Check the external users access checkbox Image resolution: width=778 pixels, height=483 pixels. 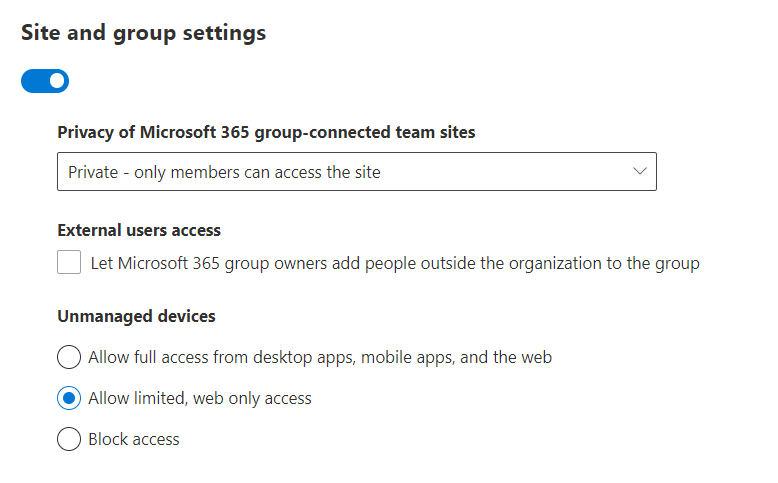pyautogui.click(x=69, y=263)
